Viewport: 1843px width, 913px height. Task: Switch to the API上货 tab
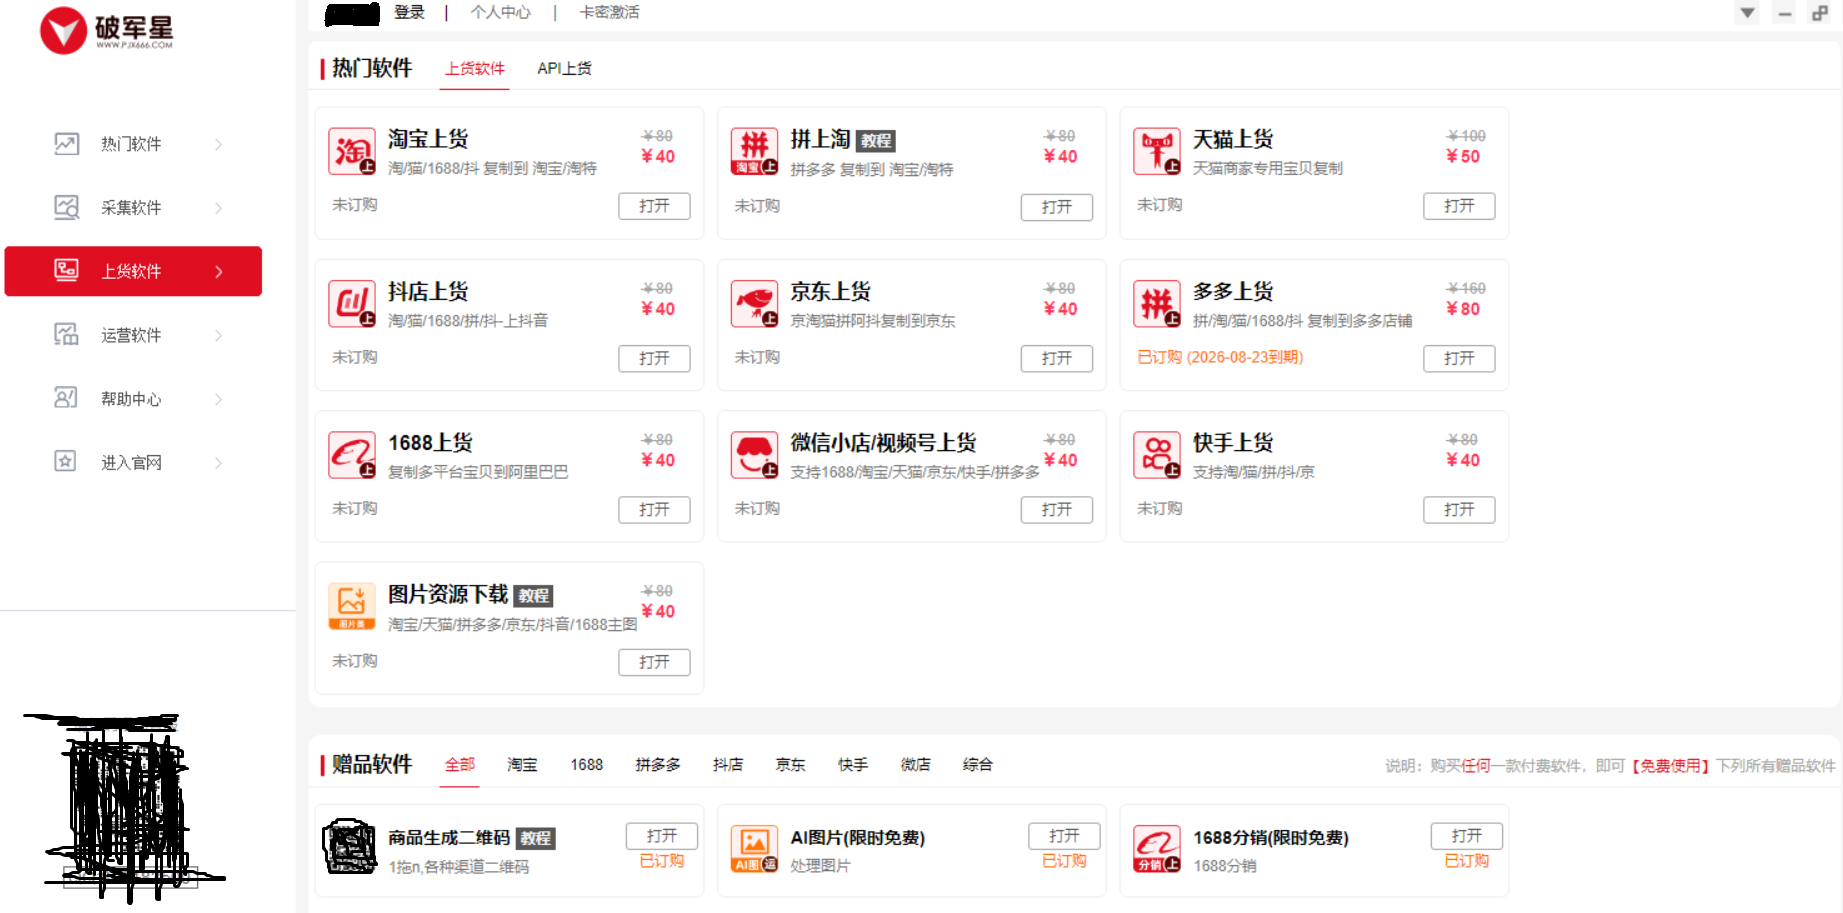click(x=564, y=68)
